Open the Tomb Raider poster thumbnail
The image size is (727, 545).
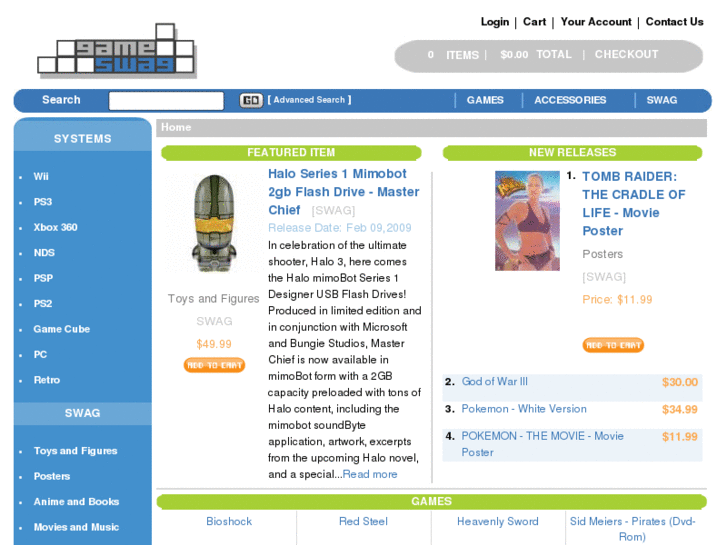point(527,221)
